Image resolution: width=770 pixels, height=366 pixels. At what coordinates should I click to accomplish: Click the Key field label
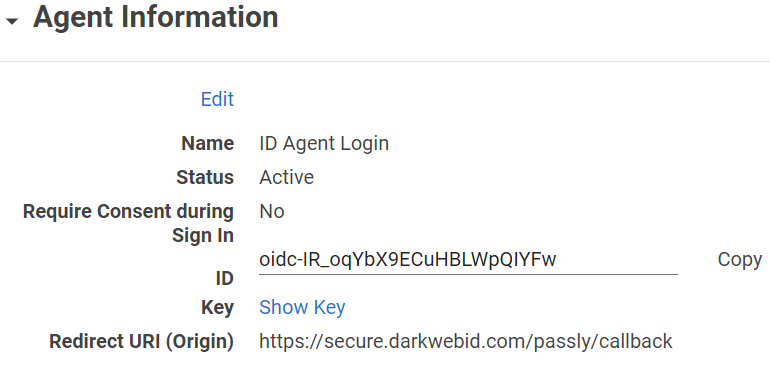coord(218,308)
